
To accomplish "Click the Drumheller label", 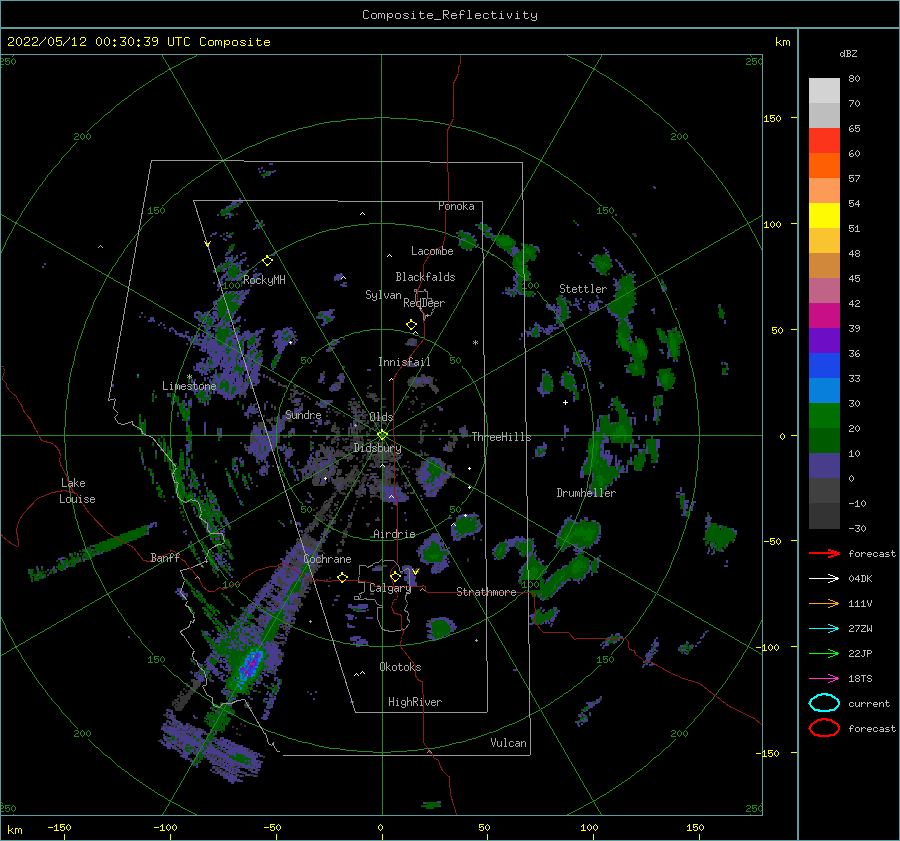I will coord(586,493).
